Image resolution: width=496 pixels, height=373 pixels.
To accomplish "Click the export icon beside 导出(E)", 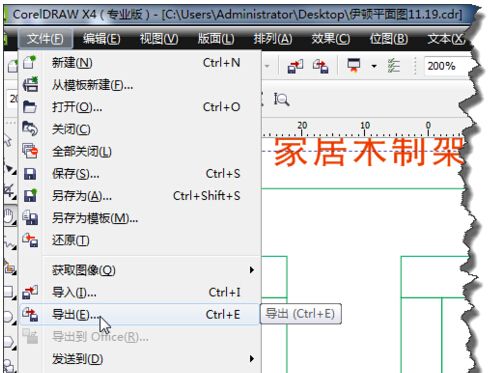I will (30, 314).
